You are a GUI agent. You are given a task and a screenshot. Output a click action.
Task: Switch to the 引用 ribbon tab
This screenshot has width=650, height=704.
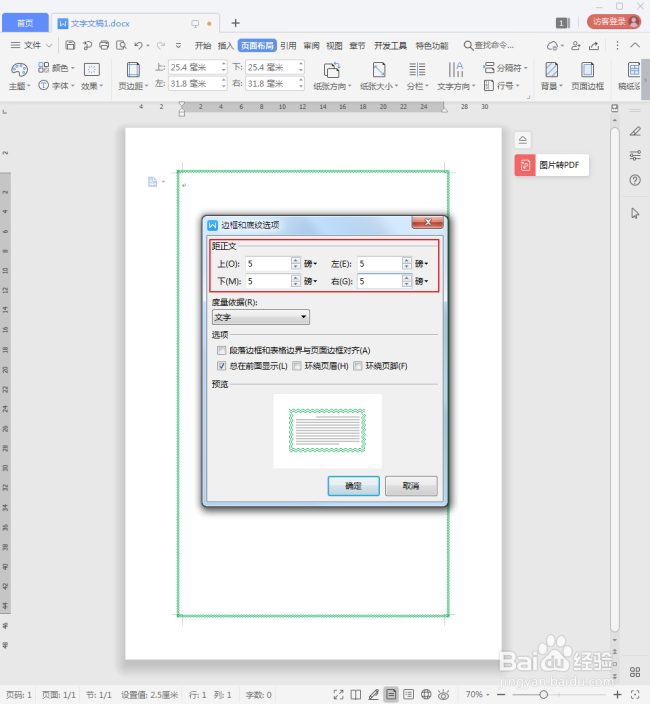coord(288,45)
